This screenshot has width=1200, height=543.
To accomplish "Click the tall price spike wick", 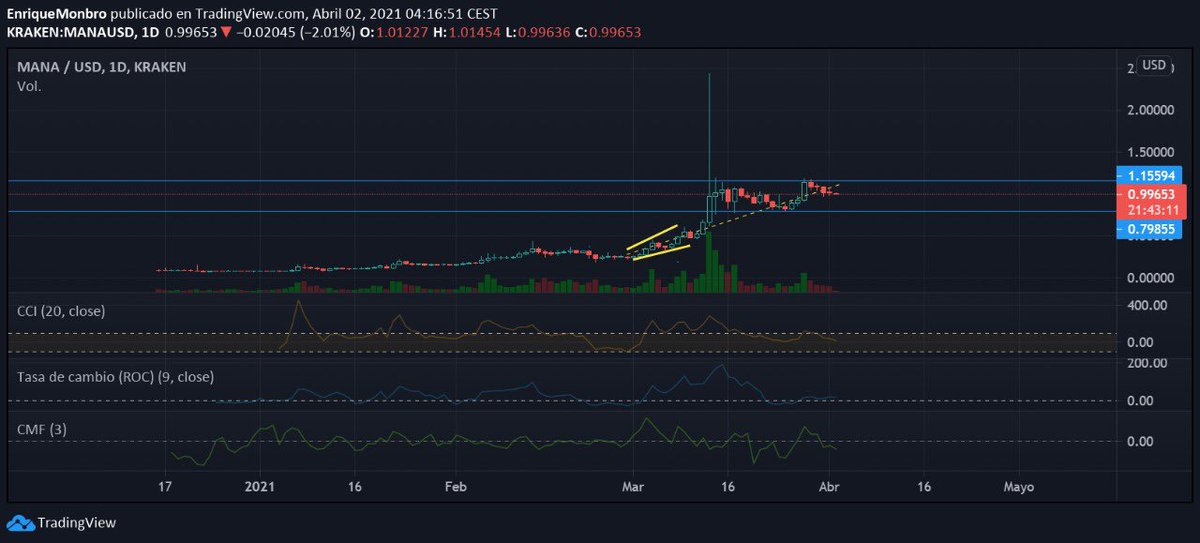I will point(709,130).
